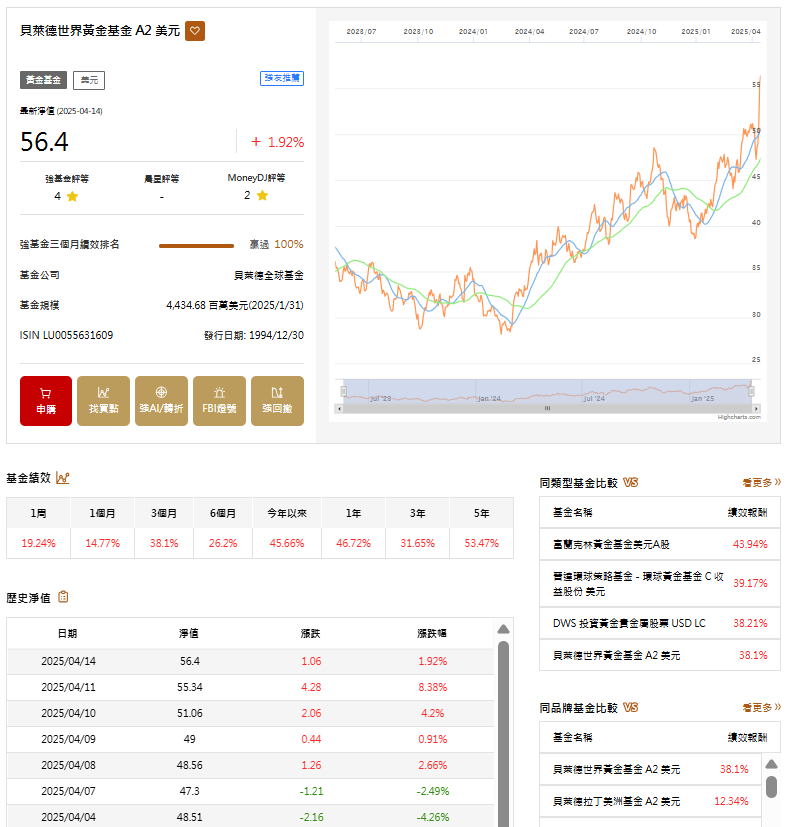Image resolution: width=788 pixels, height=827 pixels.
Task: Open 看更多 link for same-brand fund comparison
Action: (x=762, y=707)
